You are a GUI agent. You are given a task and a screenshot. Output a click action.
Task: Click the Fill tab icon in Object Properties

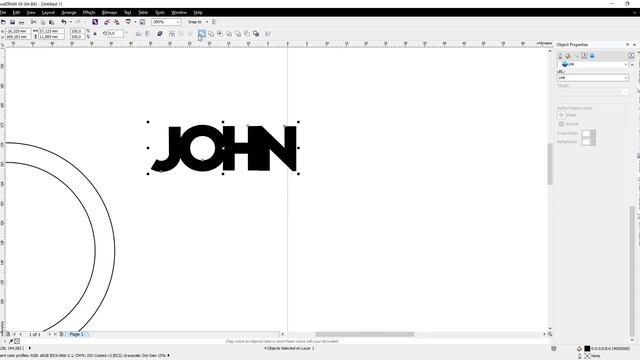tap(568, 56)
